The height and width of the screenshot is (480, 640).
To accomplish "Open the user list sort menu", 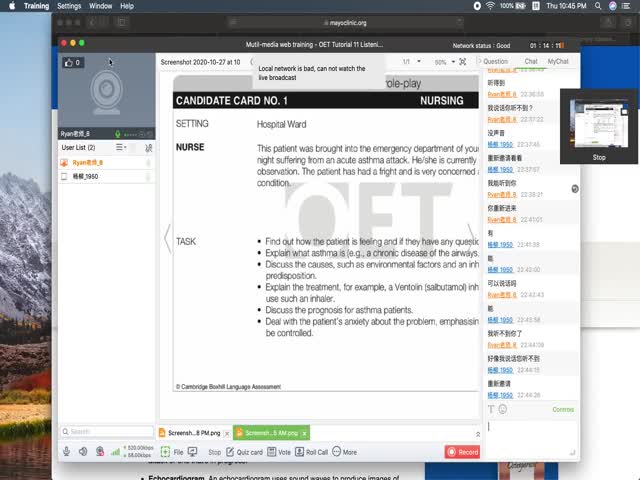I will pos(121,147).
